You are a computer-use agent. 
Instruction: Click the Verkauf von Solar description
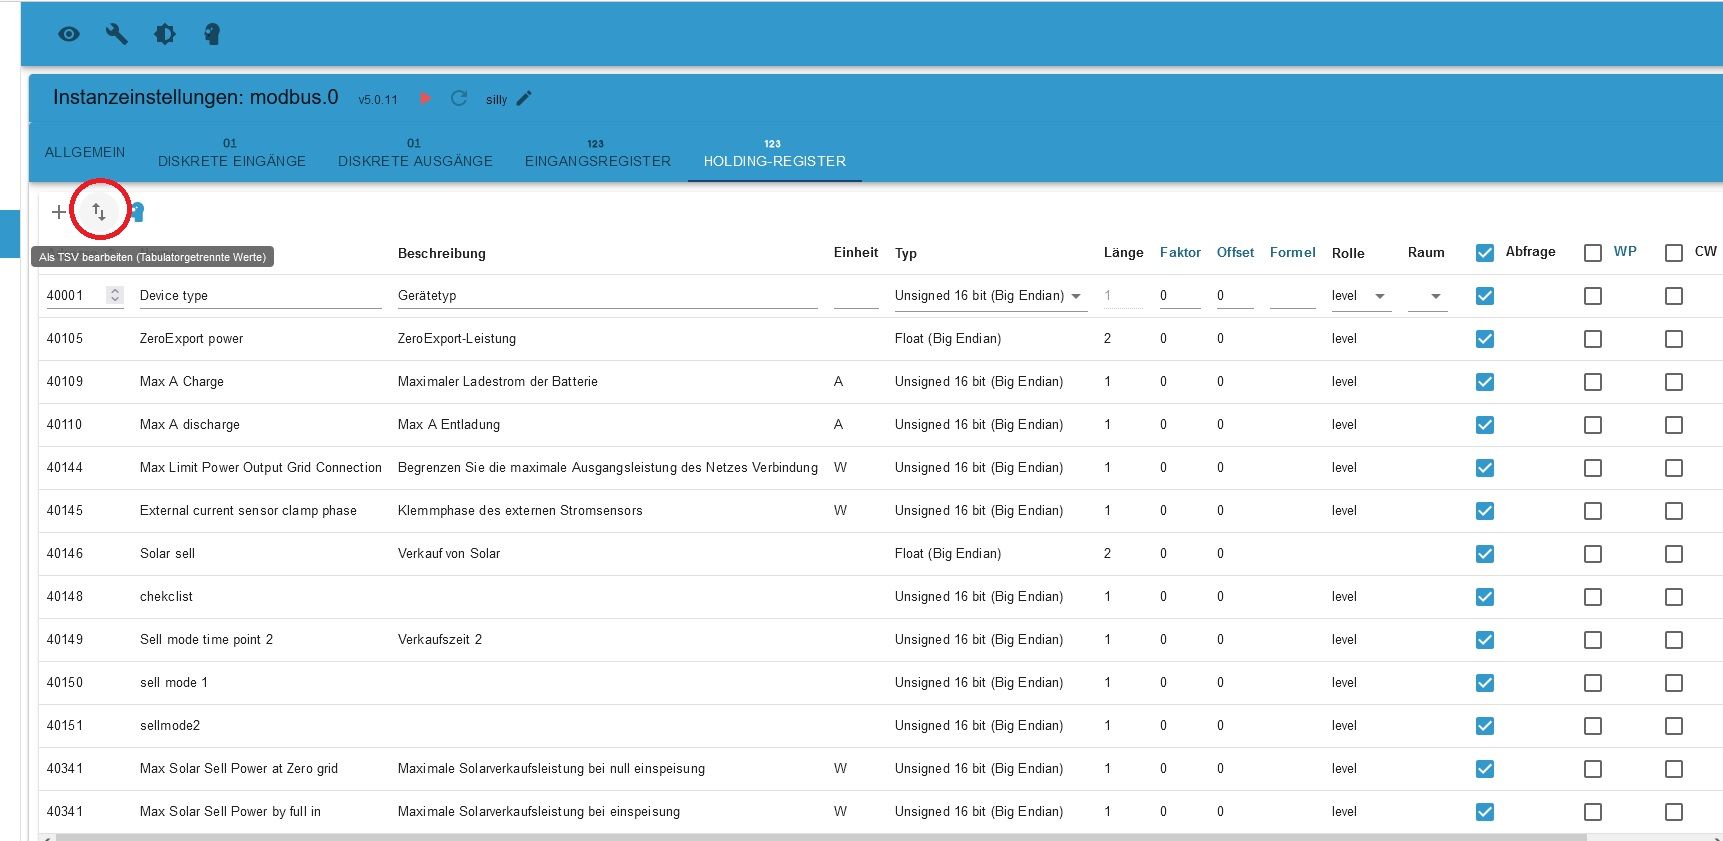449,554
